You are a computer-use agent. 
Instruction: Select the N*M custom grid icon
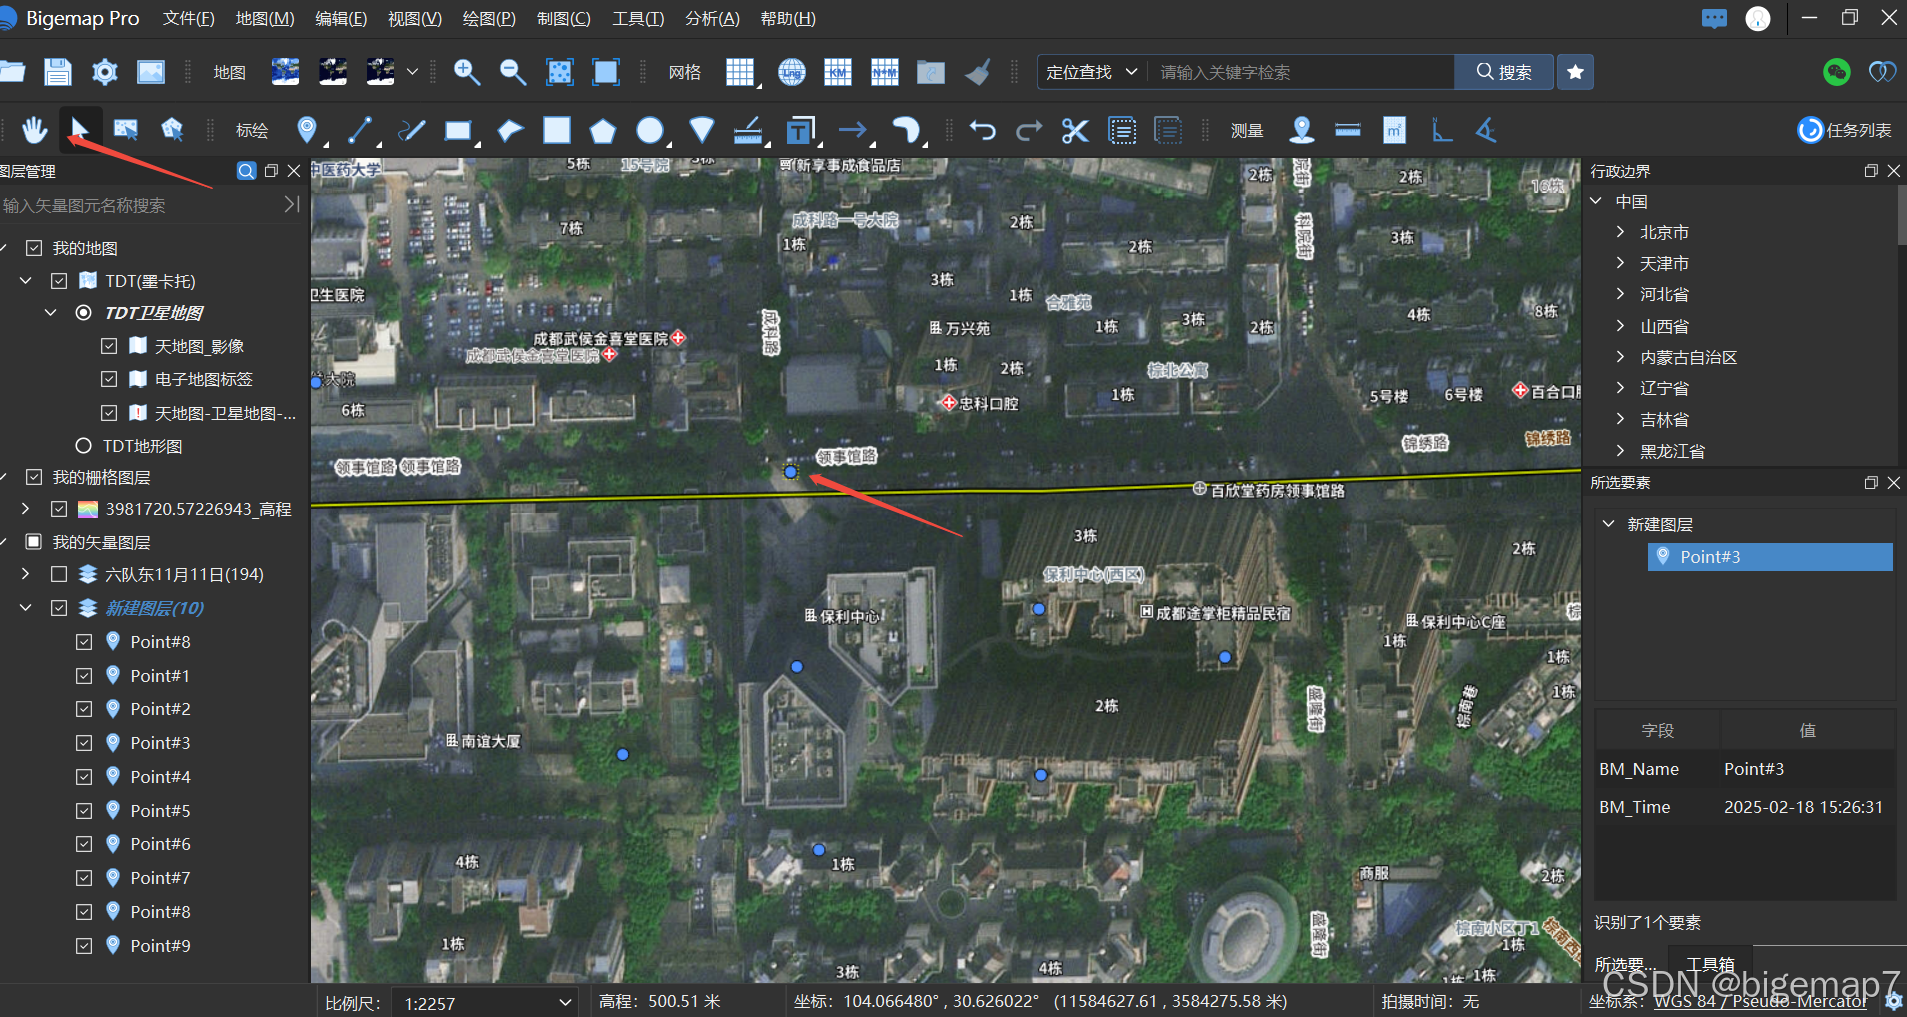tap(885, 72)
